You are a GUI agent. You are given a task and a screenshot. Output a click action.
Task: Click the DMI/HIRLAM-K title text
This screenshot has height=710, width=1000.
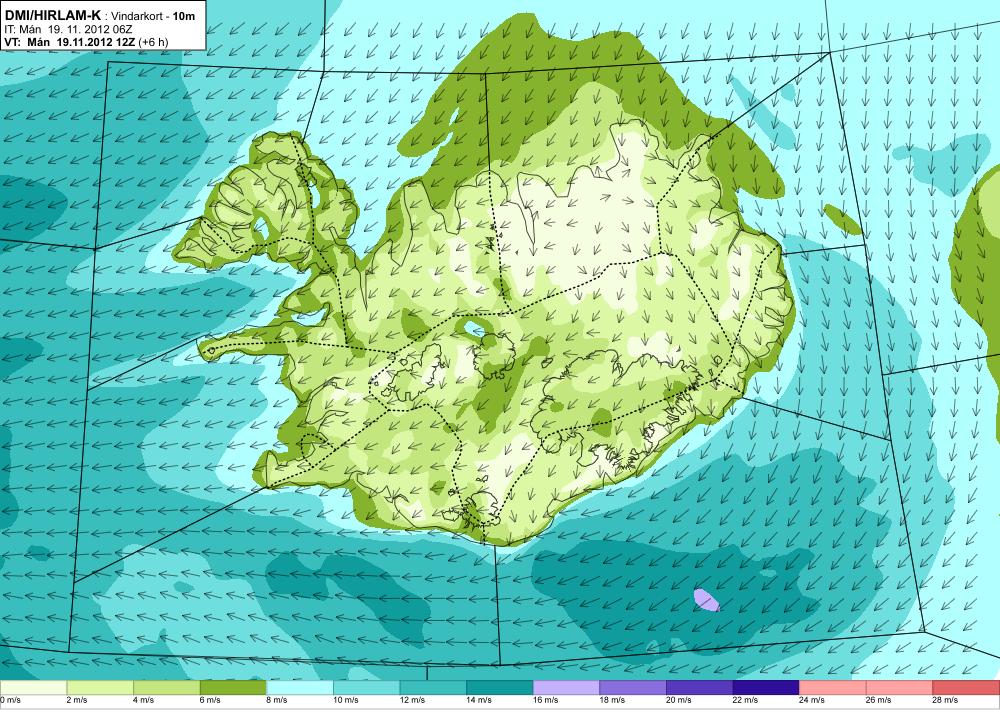point(52,15)
